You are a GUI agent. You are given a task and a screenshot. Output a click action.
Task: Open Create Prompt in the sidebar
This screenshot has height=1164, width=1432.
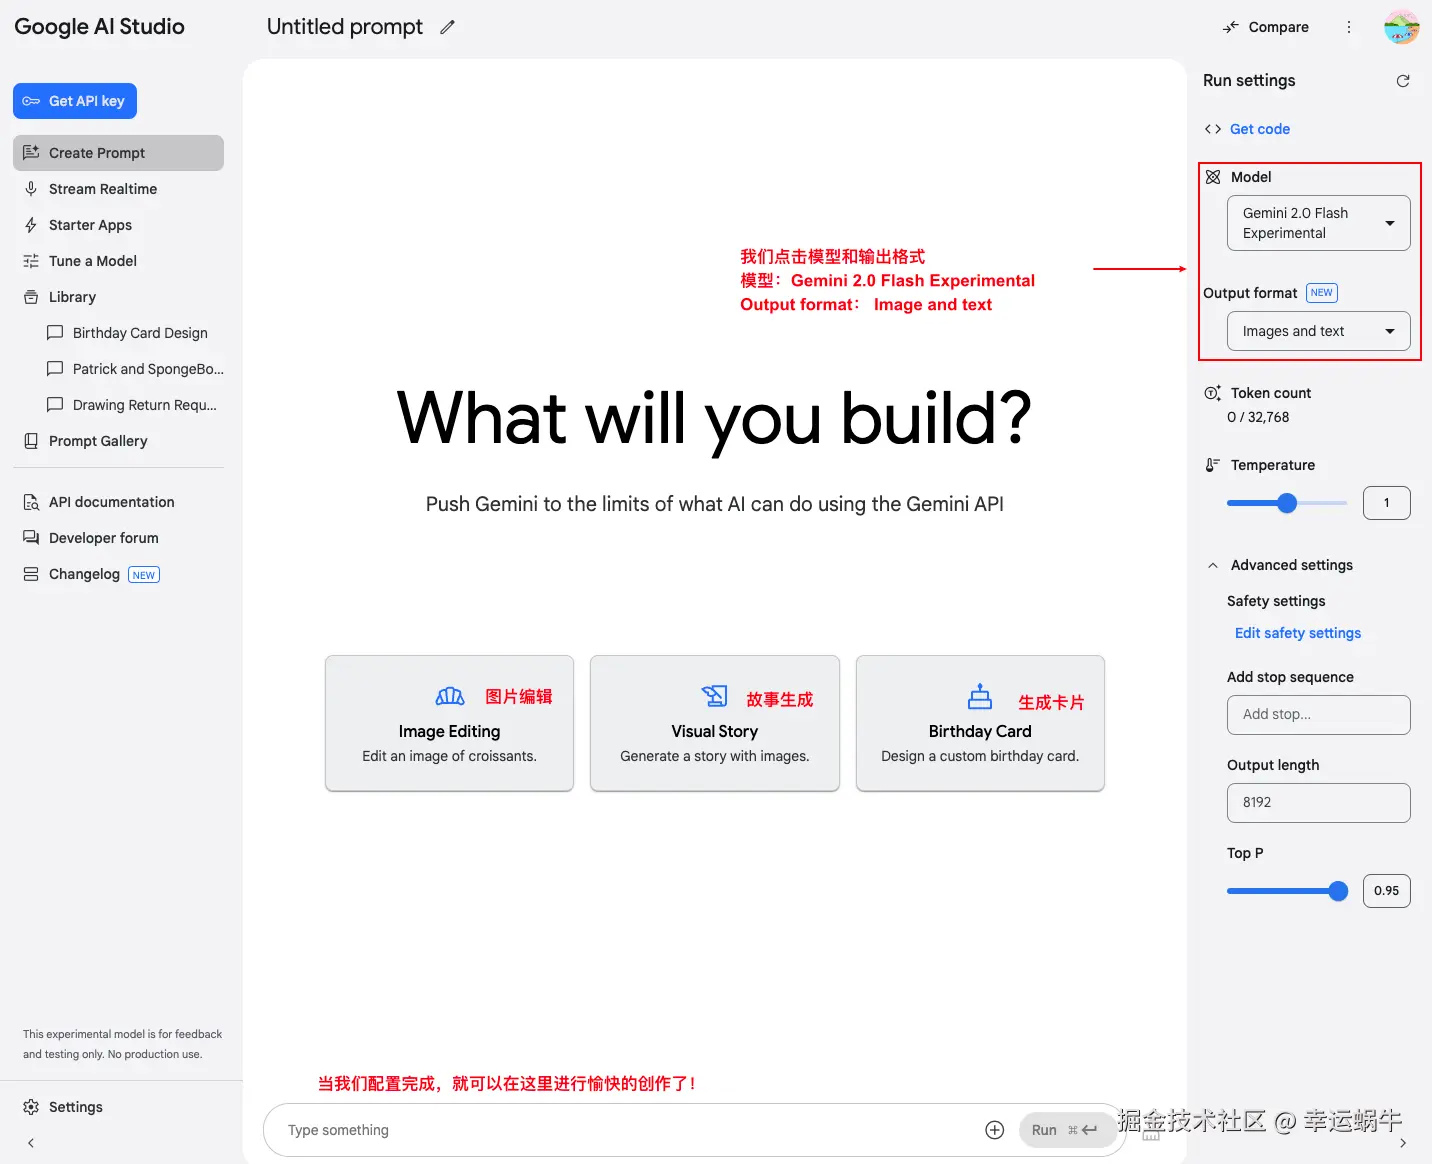click(x=118, y=153)
